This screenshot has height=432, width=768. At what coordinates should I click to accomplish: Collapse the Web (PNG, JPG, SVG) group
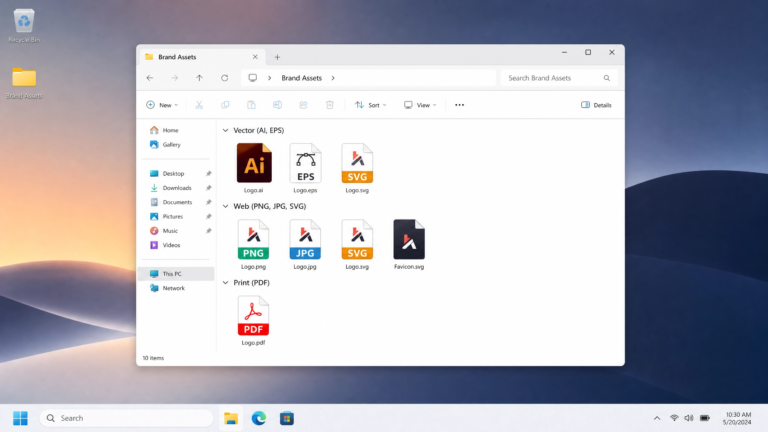point(225,206)
